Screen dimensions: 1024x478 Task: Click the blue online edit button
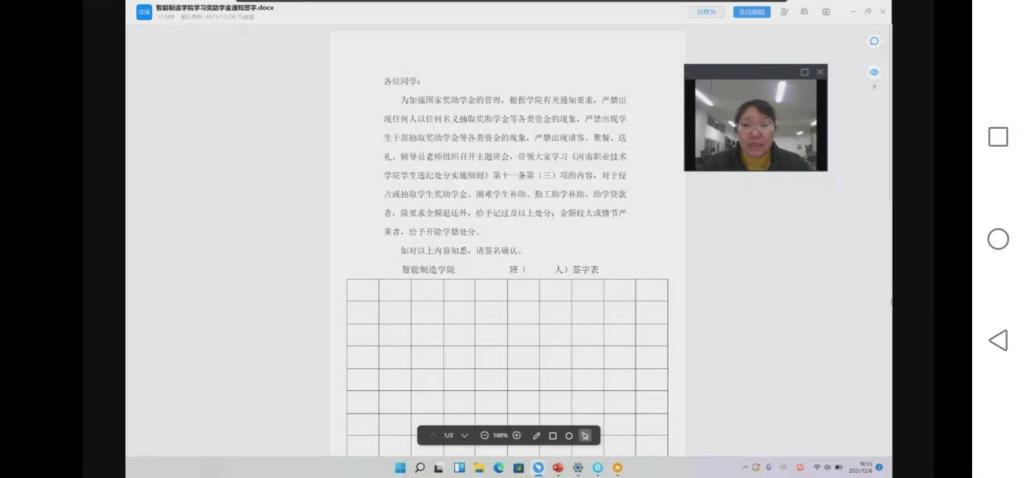pos(750,12)
